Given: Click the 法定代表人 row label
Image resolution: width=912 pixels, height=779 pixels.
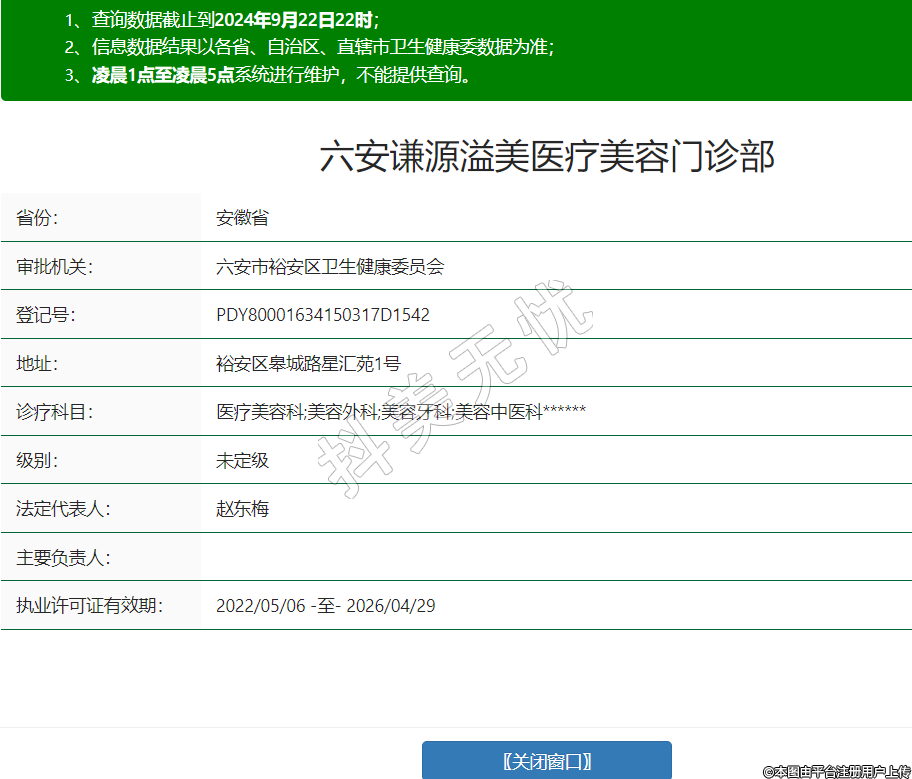Looking at the screenshot, I should 63,509.
